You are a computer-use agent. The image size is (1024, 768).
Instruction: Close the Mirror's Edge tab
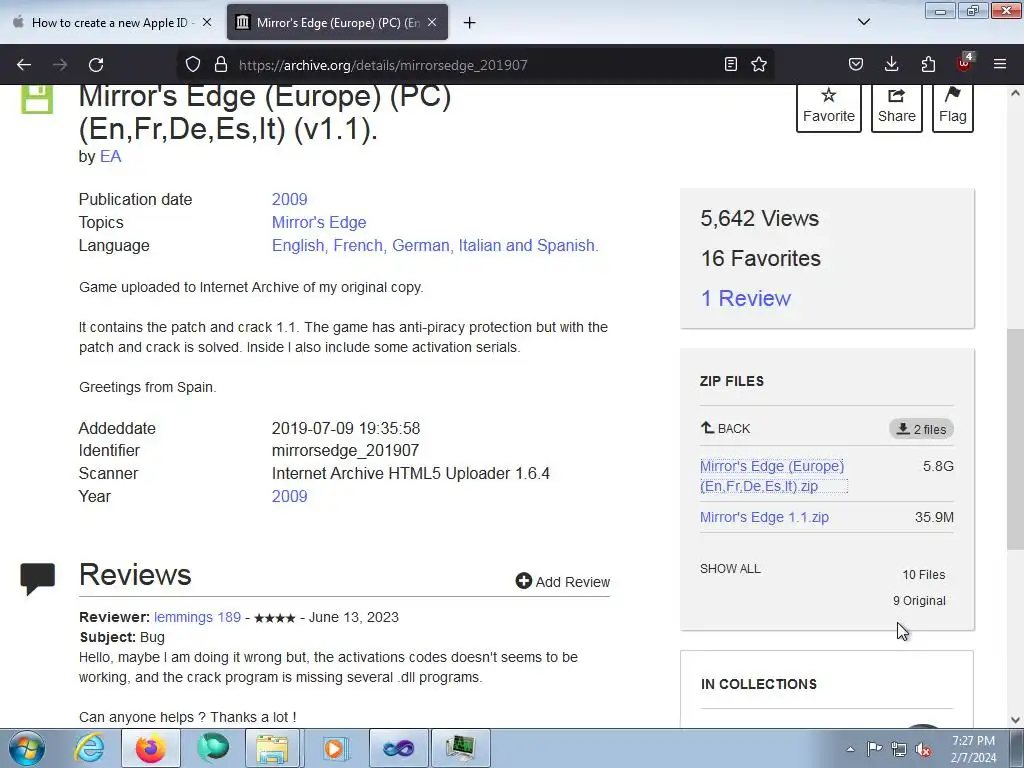432,22
